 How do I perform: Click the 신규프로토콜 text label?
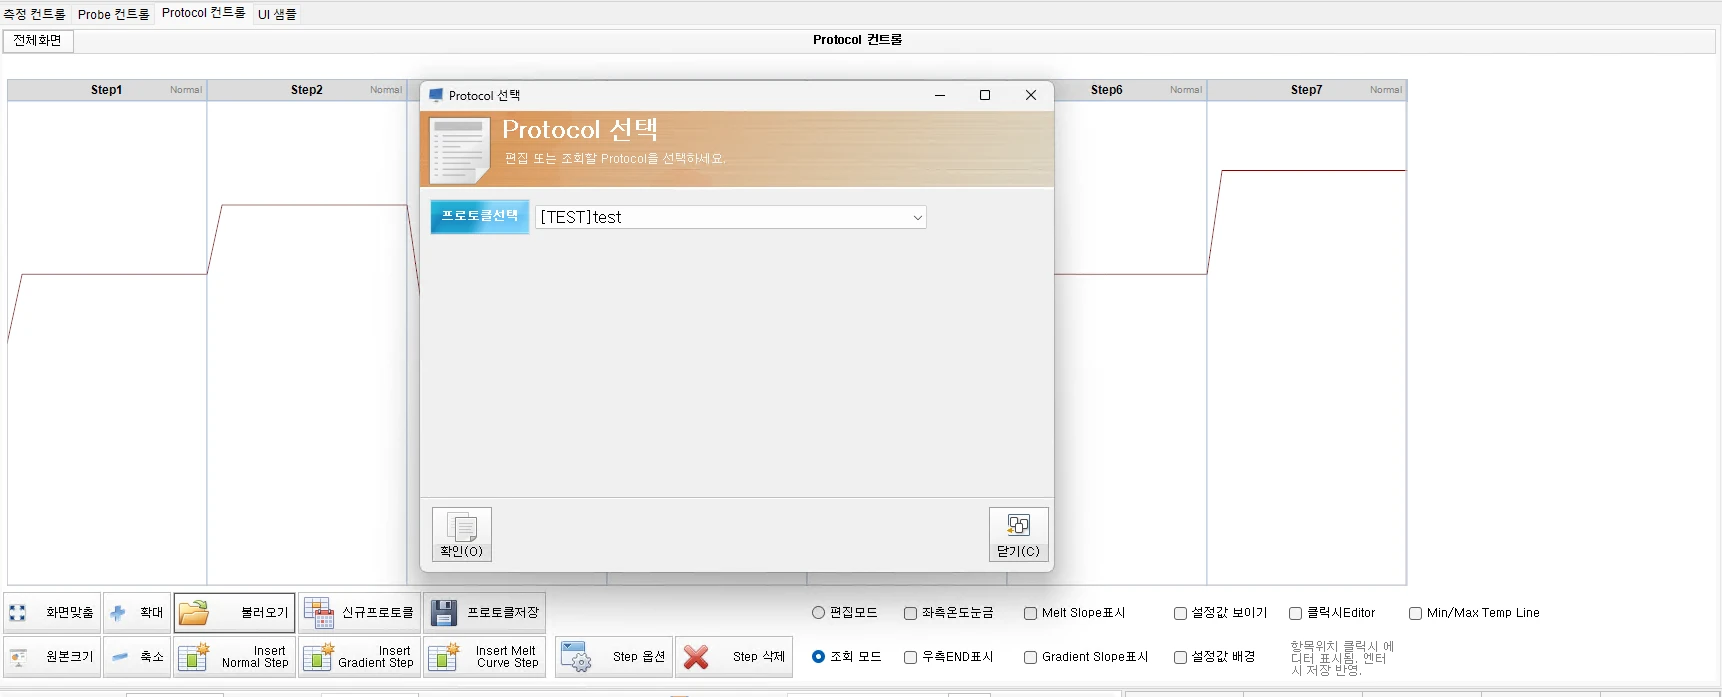[x=377, y=613]
